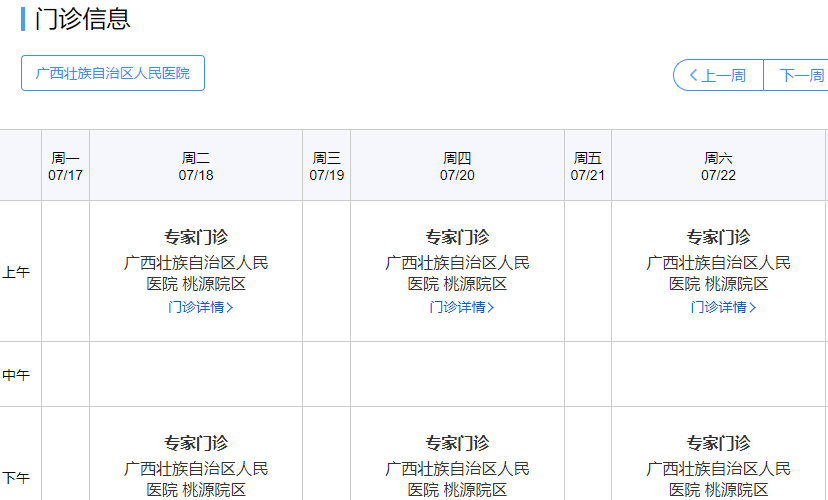
Task: Click 专家门诊 title in Tuesday morning cell
Action: coord(196,237)
